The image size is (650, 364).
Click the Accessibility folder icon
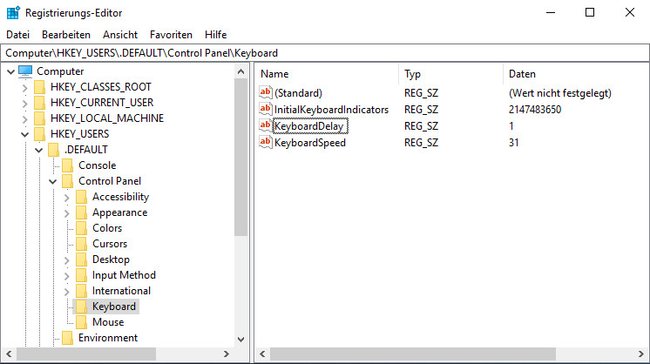point(81,197)
